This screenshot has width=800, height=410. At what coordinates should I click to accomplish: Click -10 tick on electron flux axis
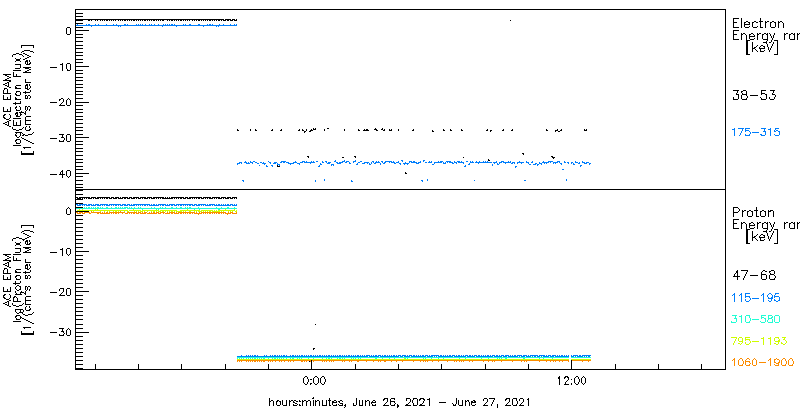click(x=60, y=67)
